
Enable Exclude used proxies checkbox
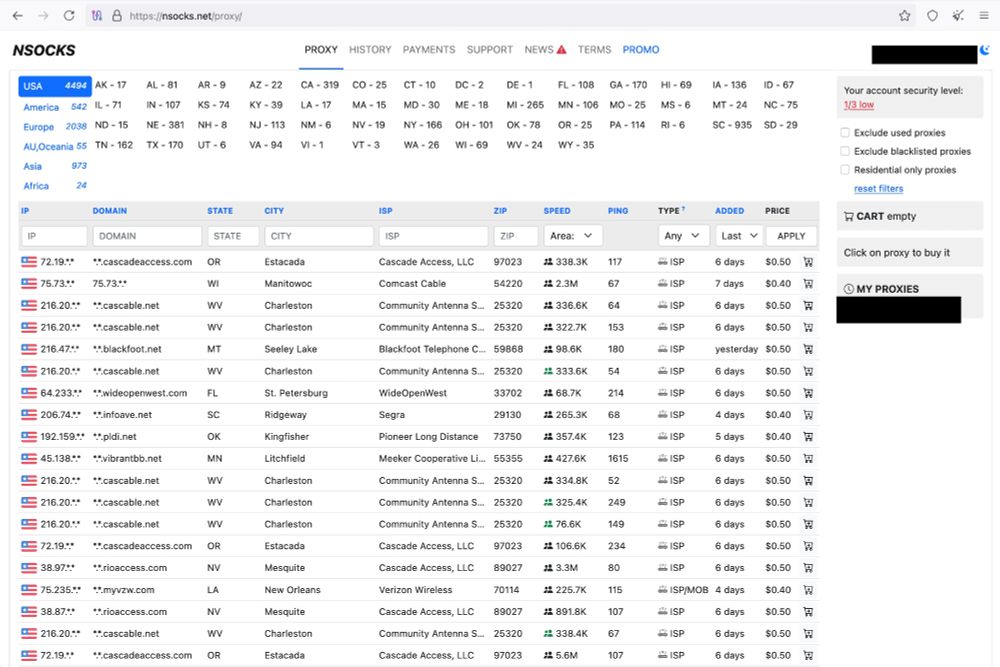(845, 133)
